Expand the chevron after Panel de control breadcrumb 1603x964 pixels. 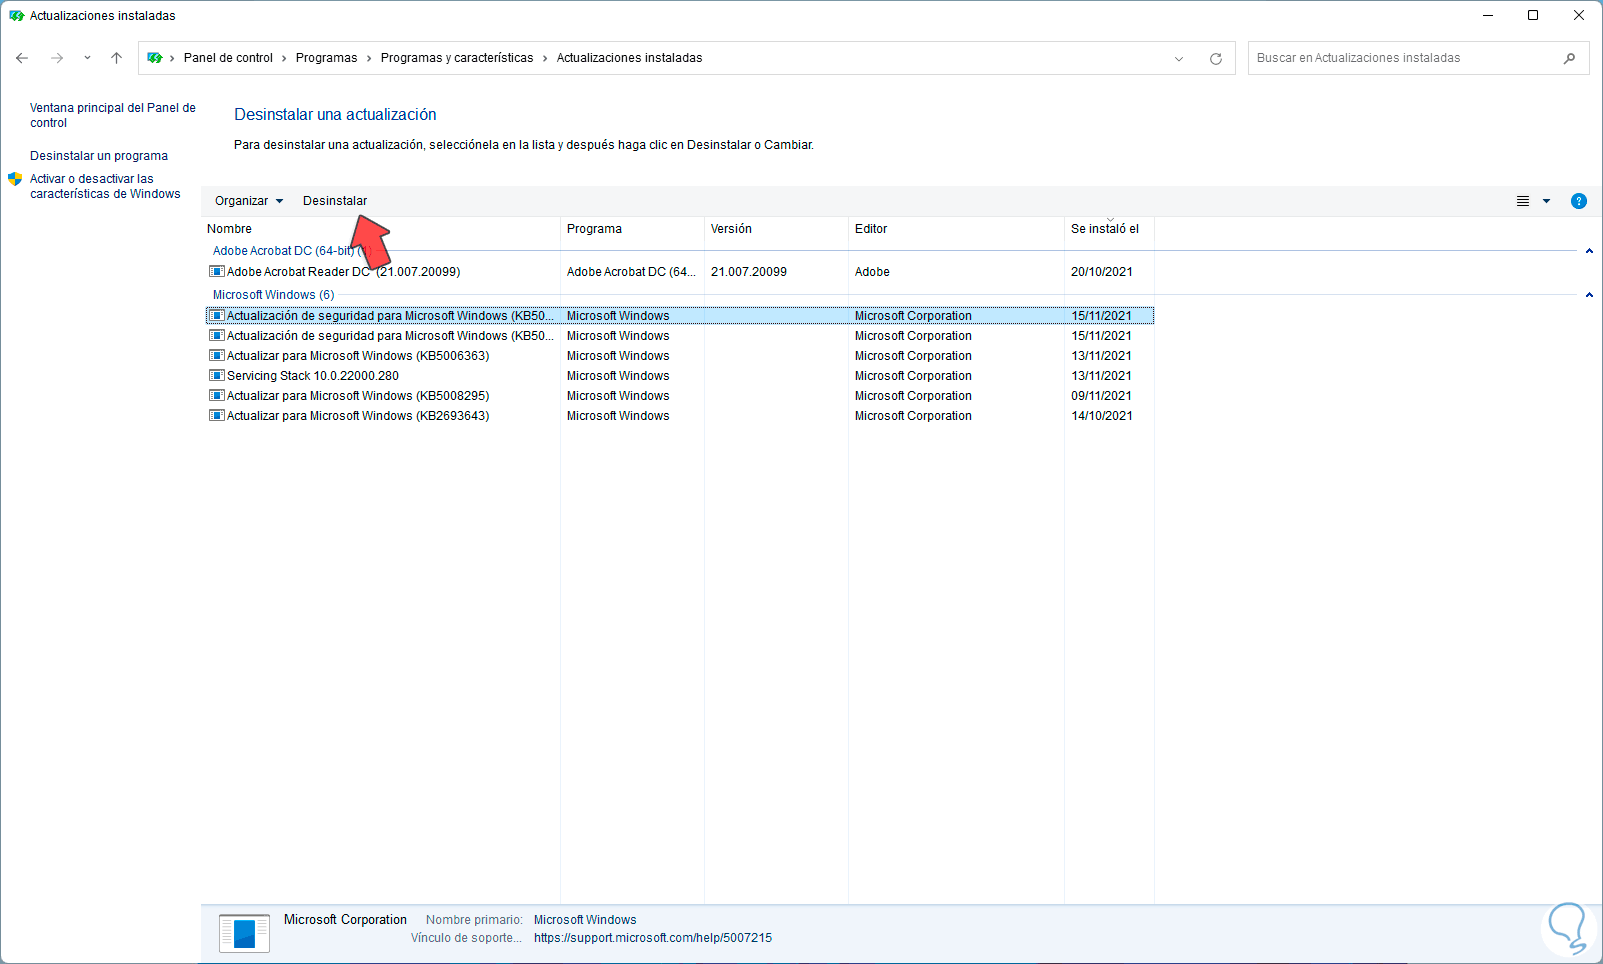click(285, 58)
